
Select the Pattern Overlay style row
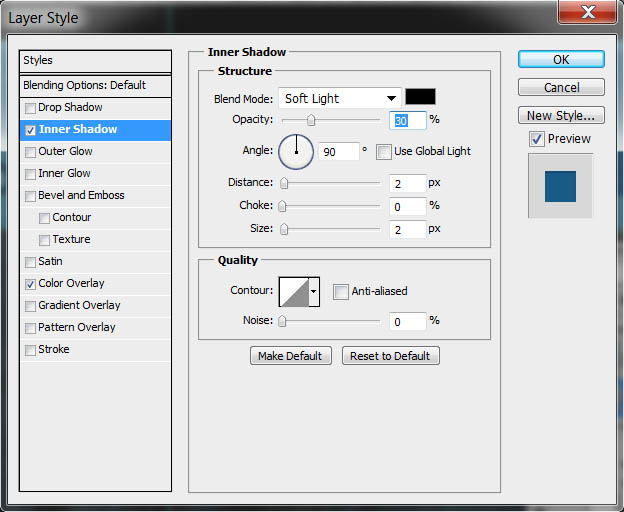[96, 328]
